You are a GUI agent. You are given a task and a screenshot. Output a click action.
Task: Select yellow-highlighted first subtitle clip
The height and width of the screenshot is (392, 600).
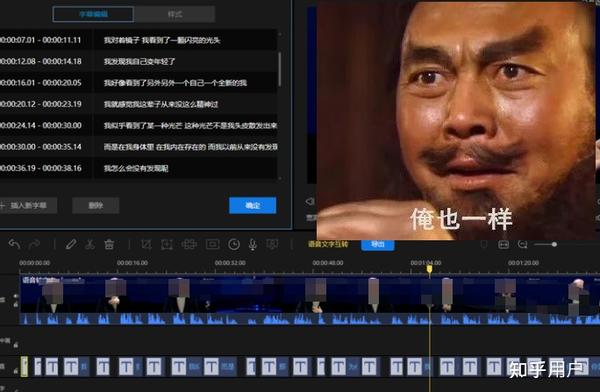click(x=24, y=366)
